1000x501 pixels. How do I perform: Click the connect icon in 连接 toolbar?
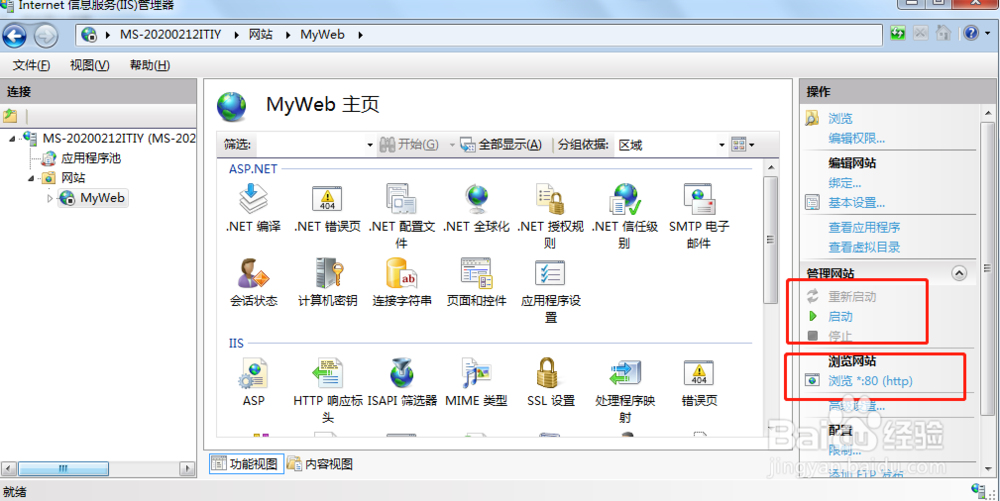[x=10, y=116]
